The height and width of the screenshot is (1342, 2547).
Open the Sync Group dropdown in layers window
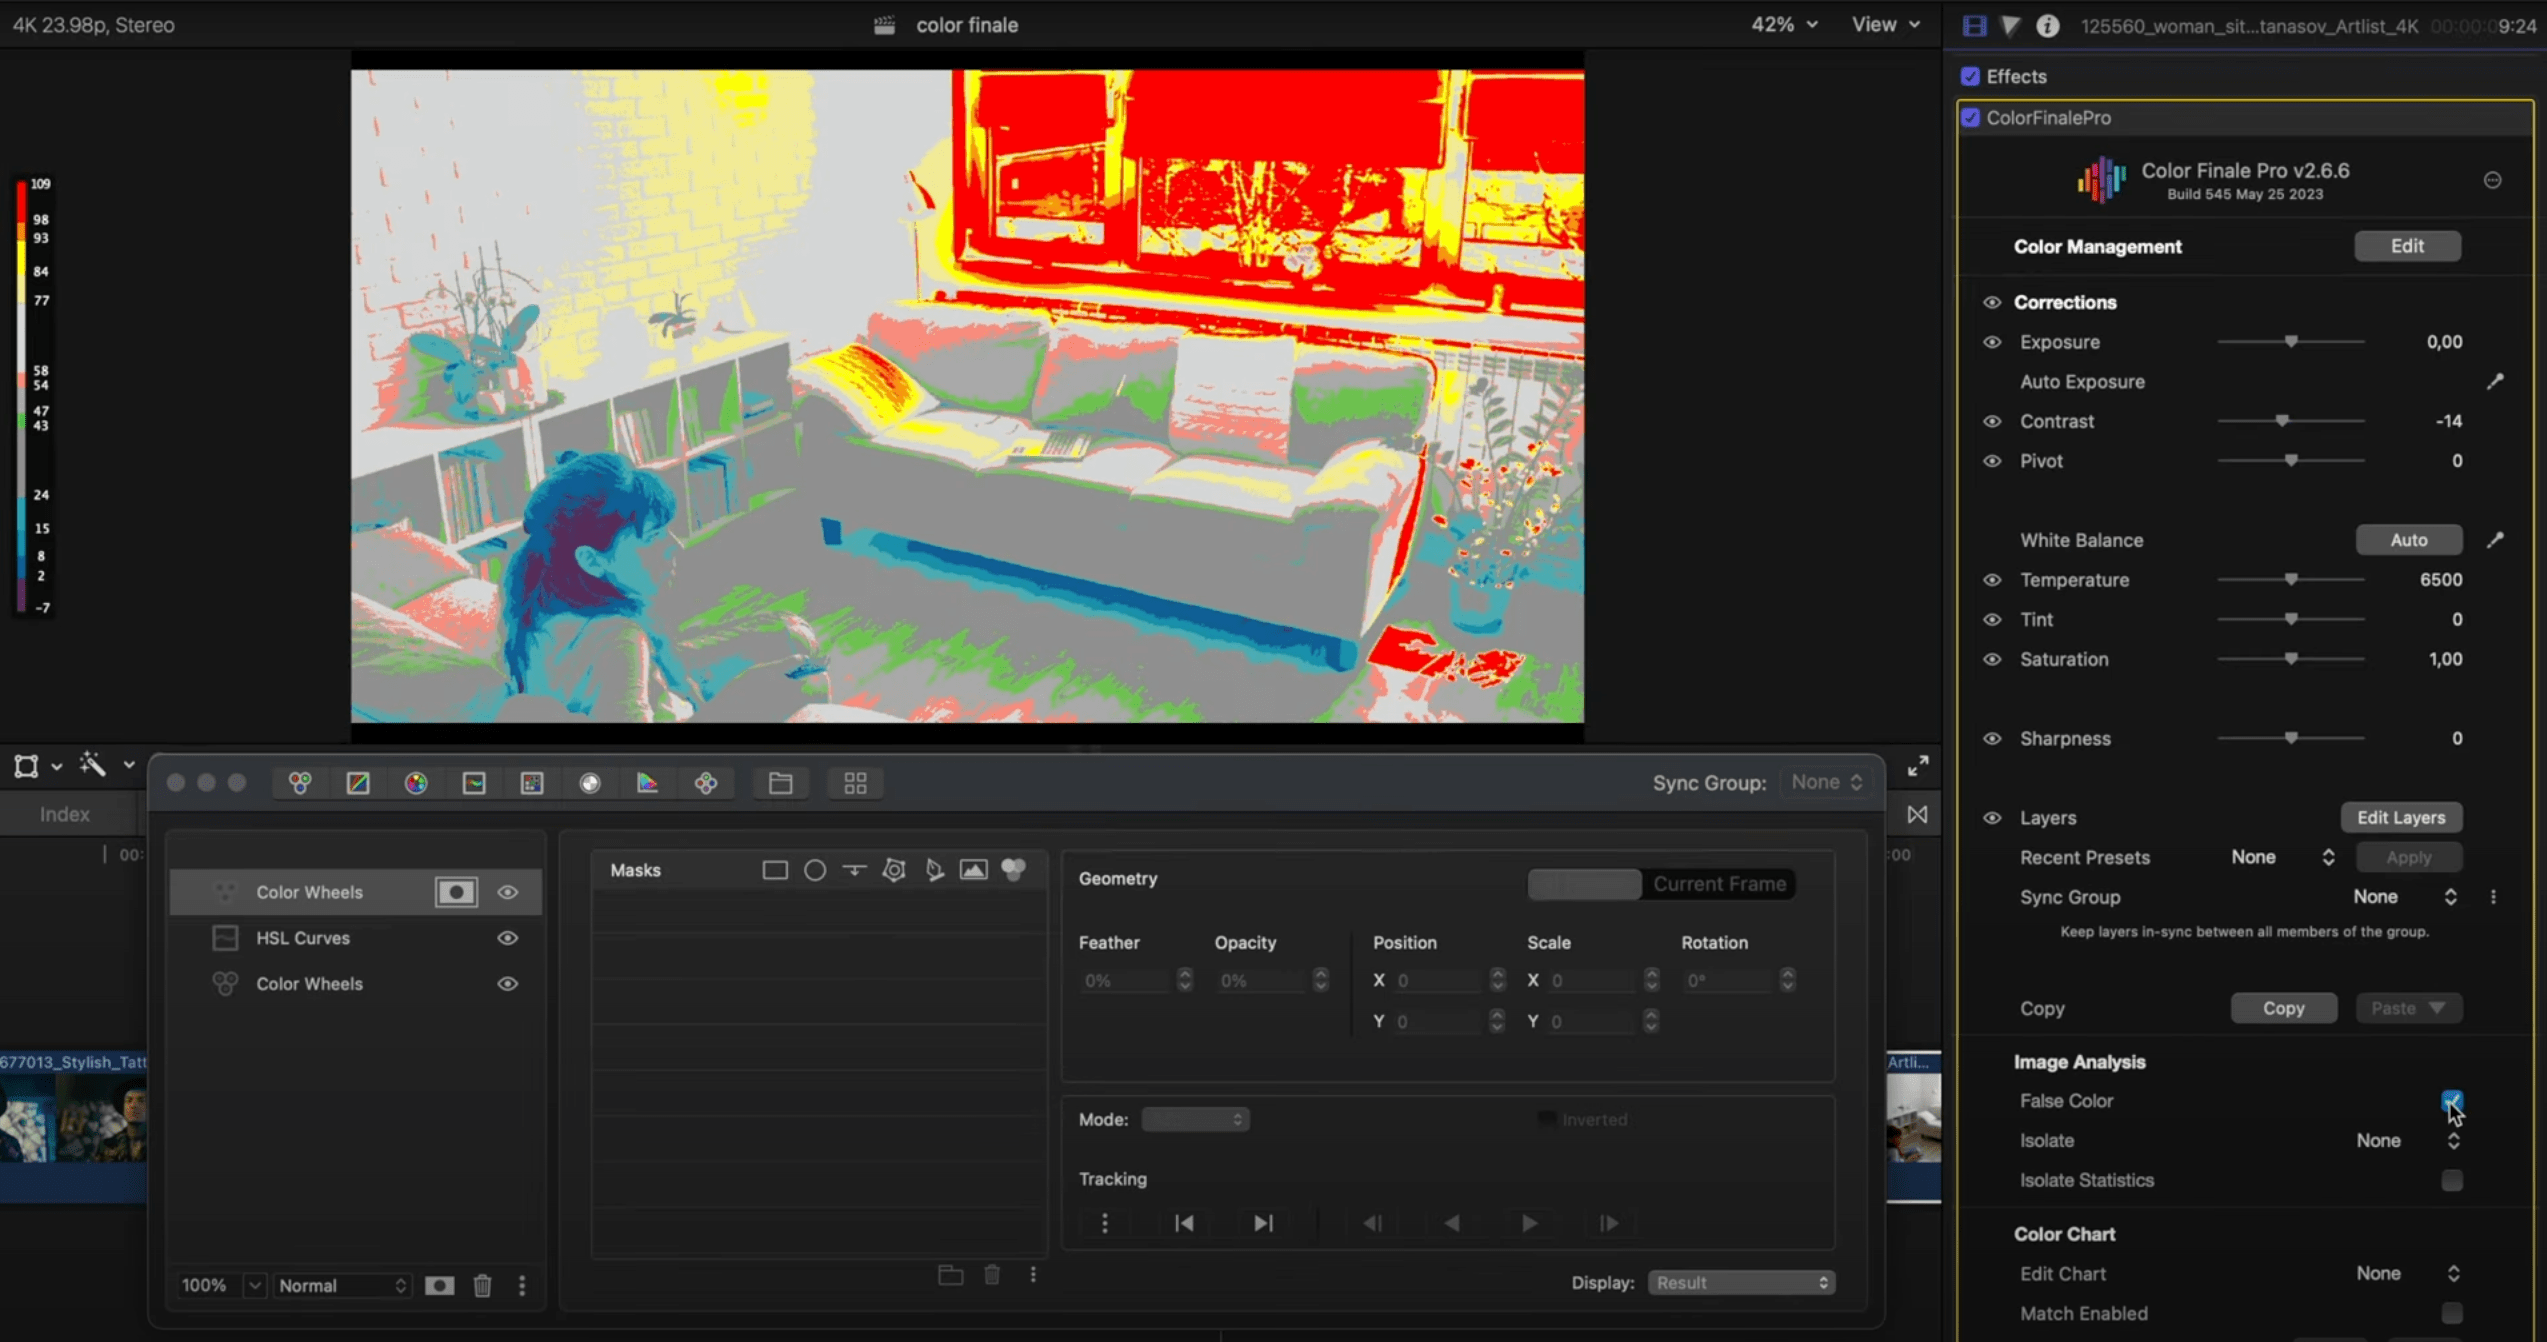click(1826, 783)
